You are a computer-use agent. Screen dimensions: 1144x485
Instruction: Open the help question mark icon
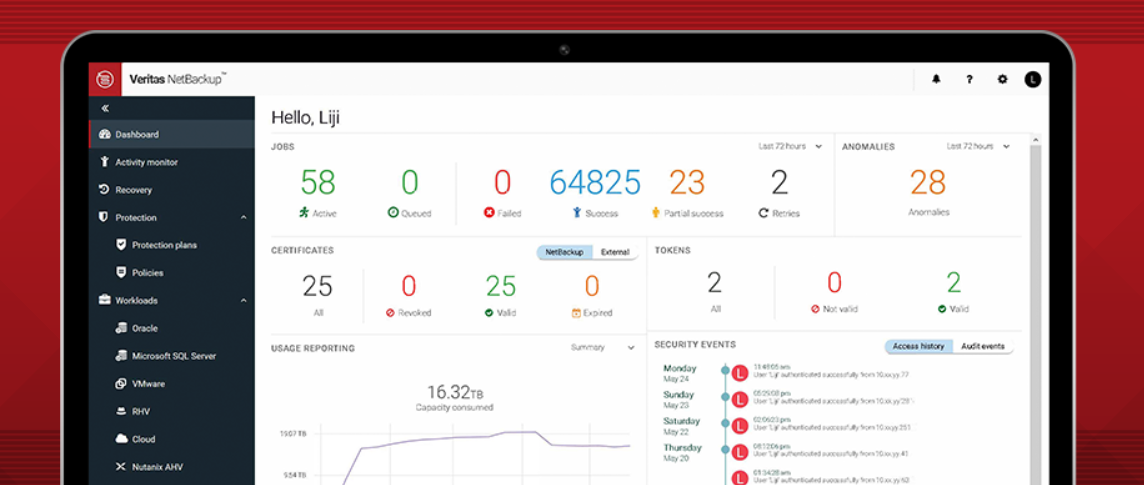969,80
